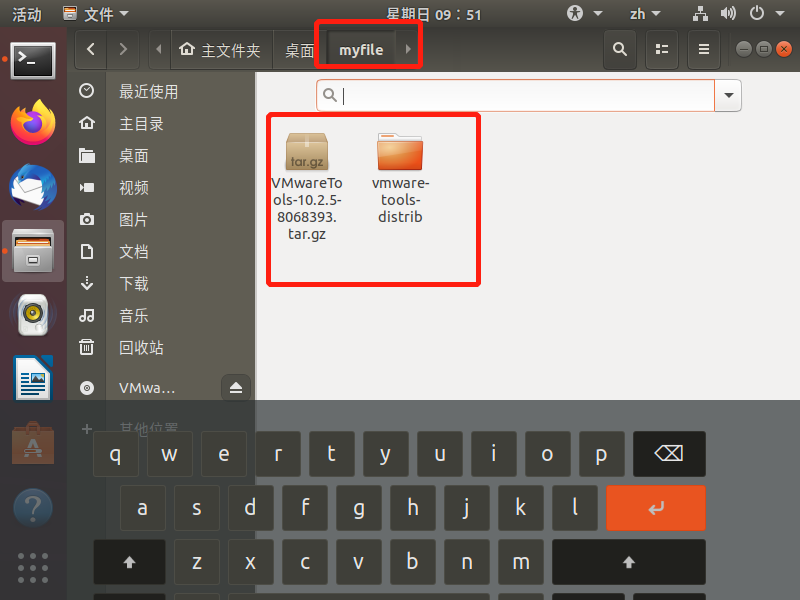Open 主目录 in the sidebar
The image size is (800, 600).
click(x=141, y=124)
